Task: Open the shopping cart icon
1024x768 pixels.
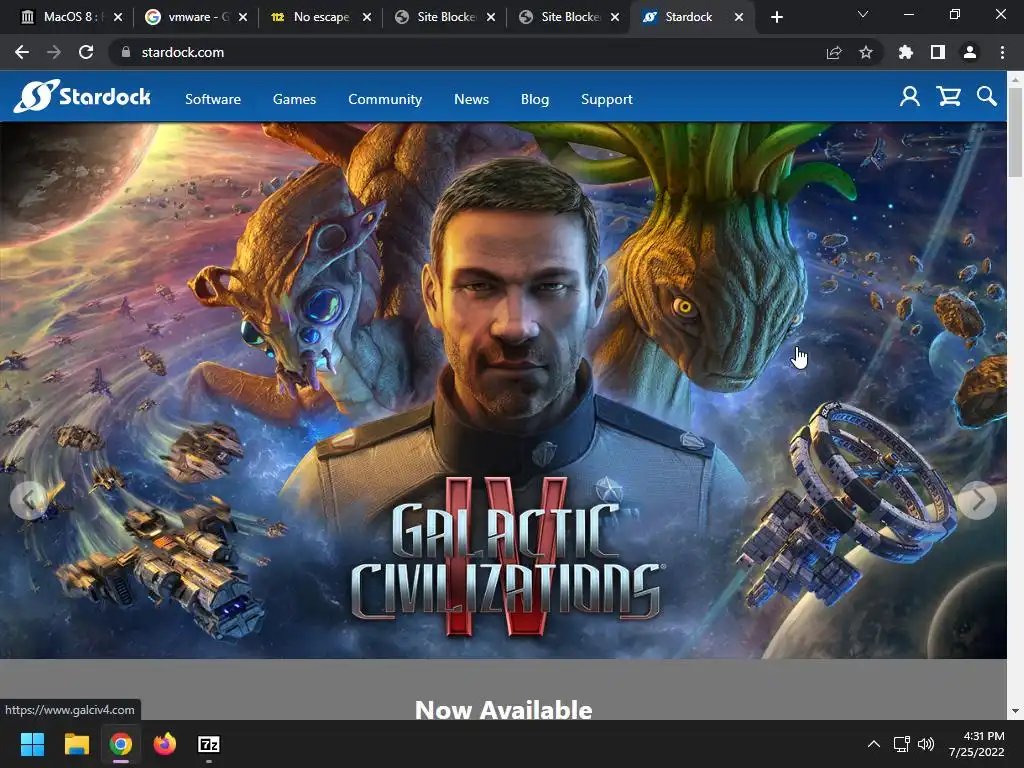Action: pos(948,97)
